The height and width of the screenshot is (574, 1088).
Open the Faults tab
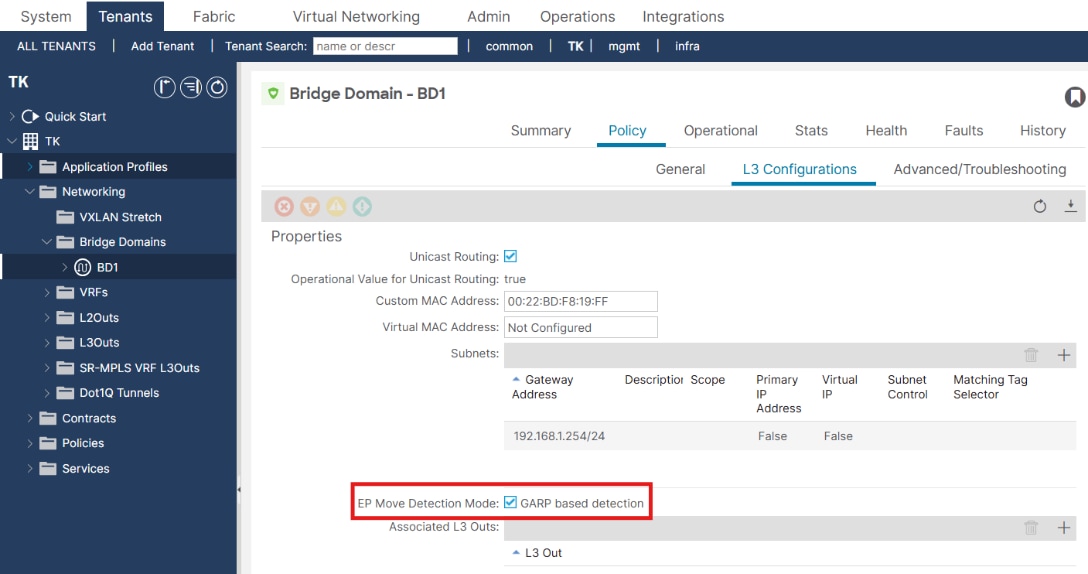pyautogui.click(x=964, y=130)
